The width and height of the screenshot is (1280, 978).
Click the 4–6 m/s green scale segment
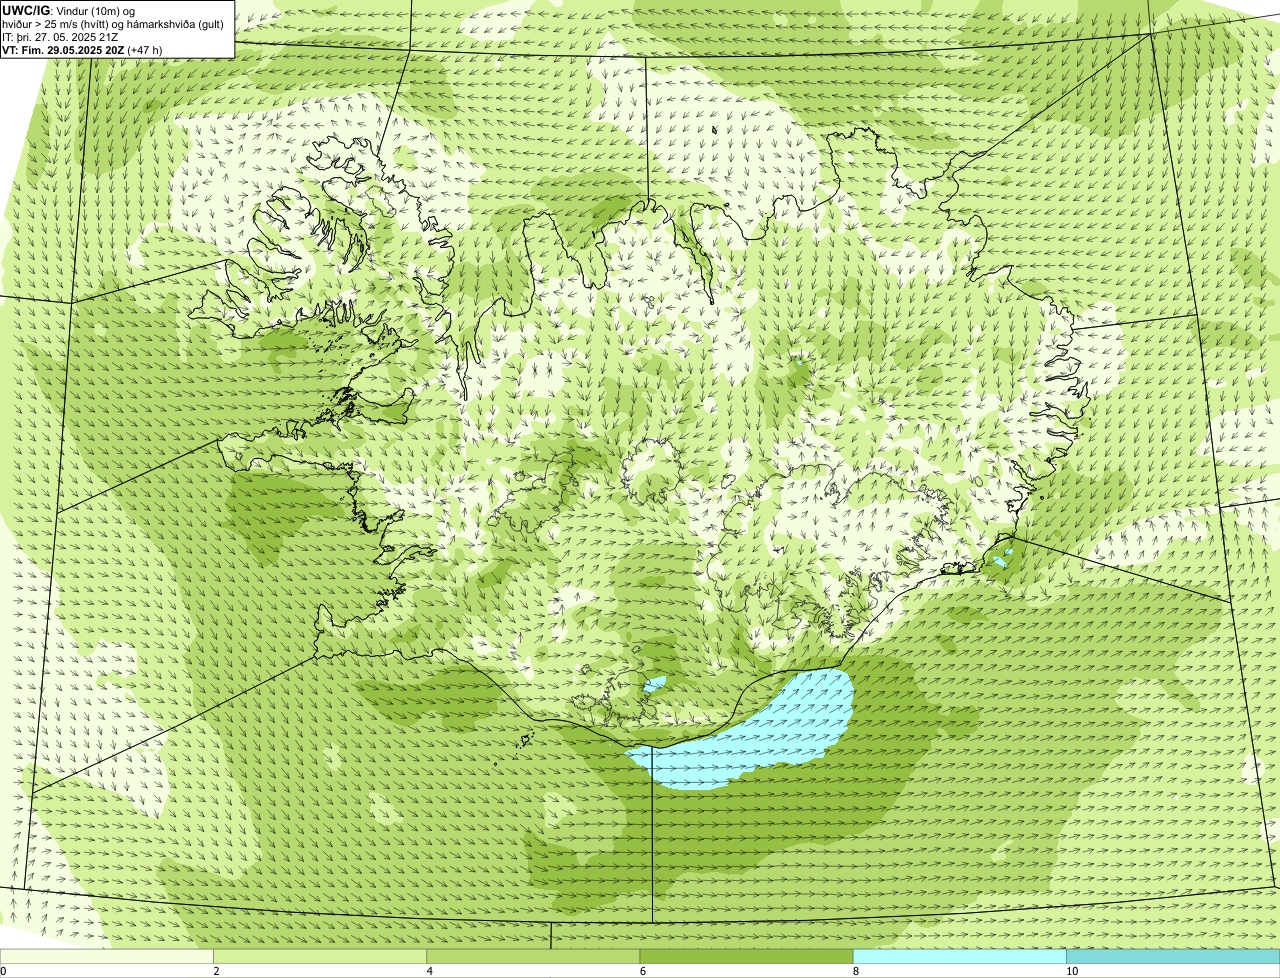point(533,956)
